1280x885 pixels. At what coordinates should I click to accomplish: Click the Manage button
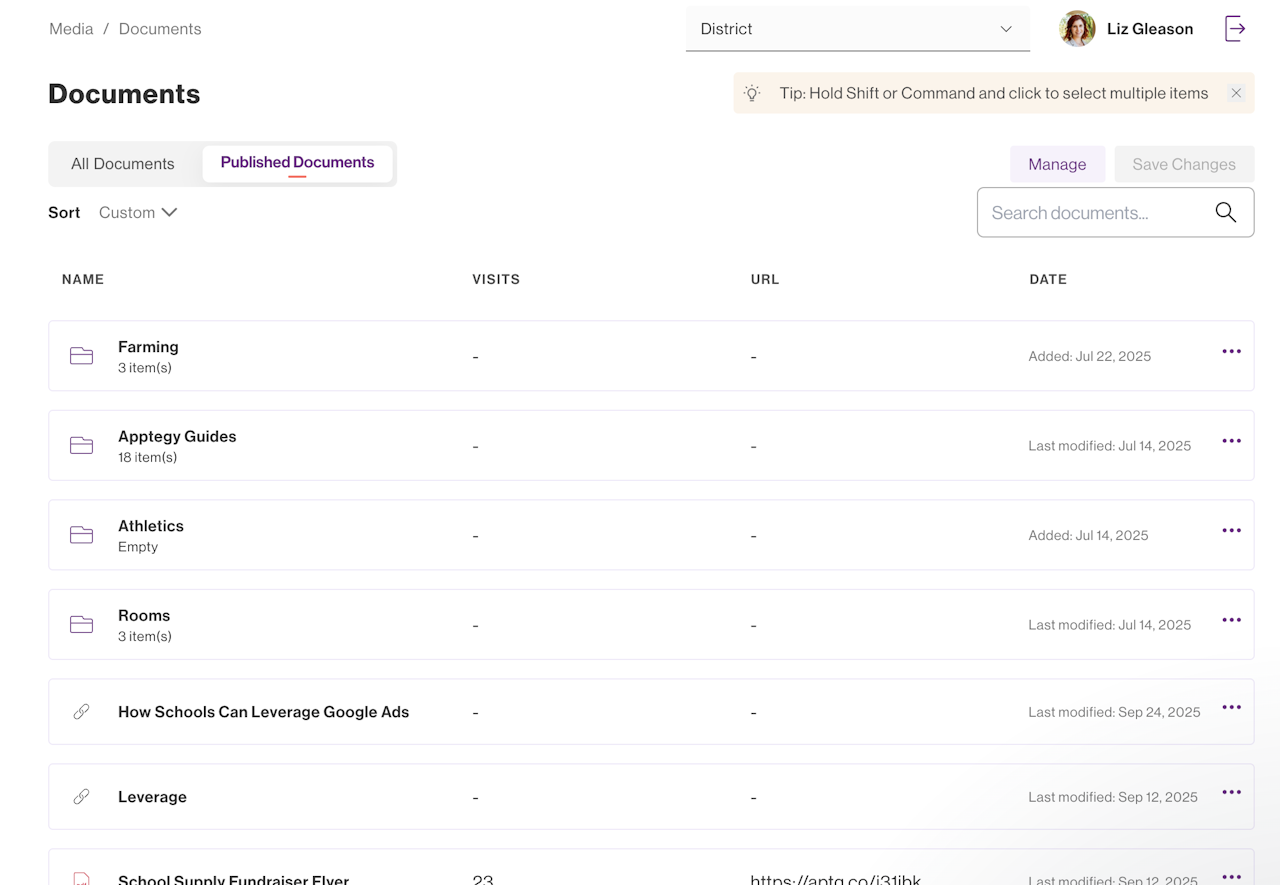tap(1057, 165)
